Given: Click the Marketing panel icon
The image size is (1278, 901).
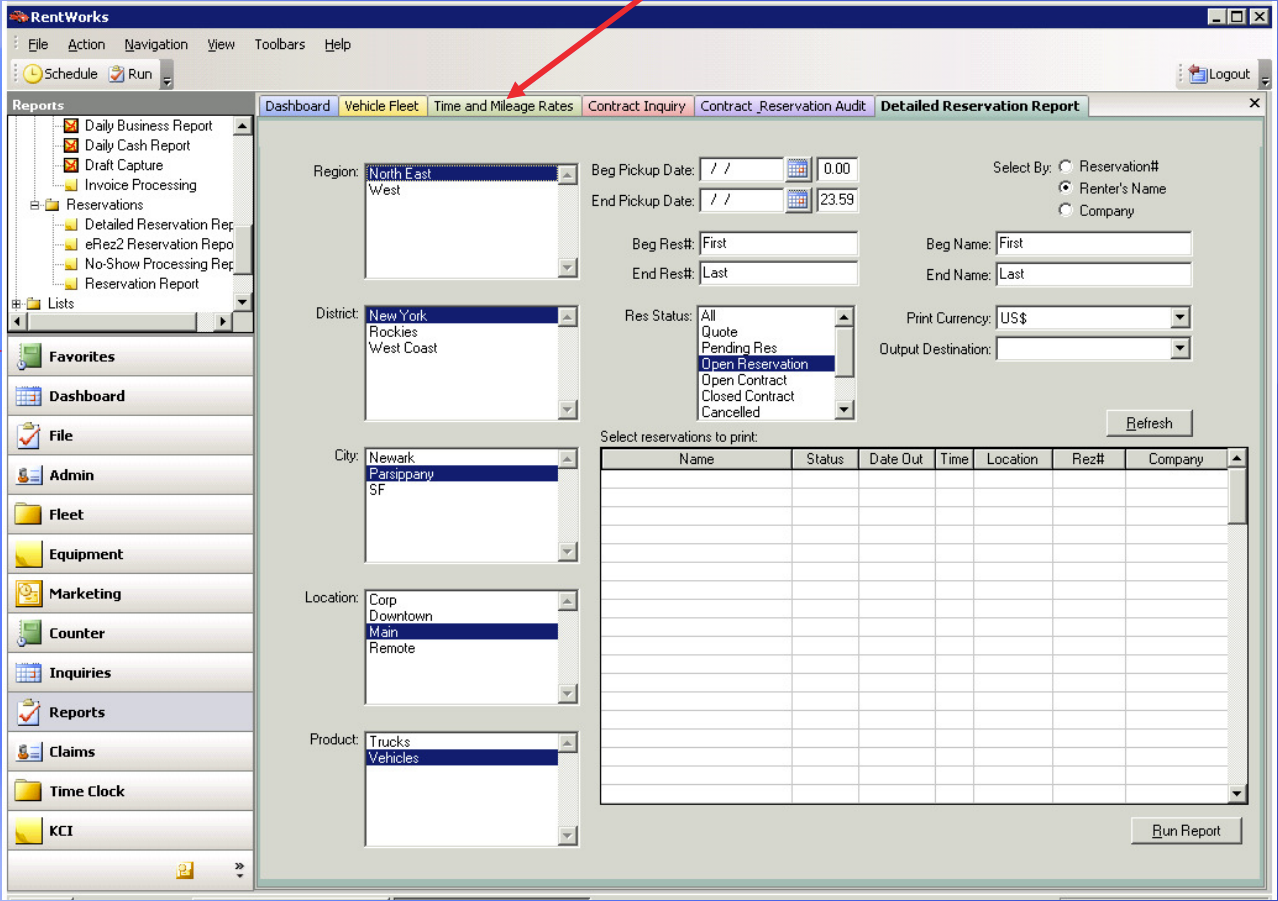Looking at the screenshot, I should [29, 594].
